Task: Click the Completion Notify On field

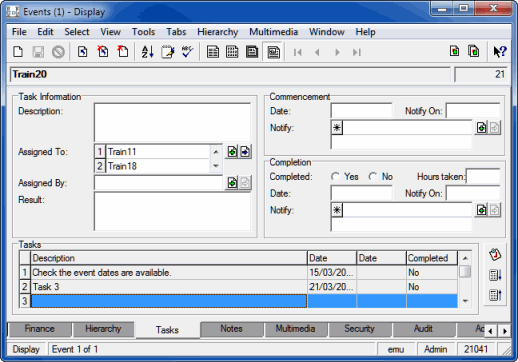Action: (473, 193)
